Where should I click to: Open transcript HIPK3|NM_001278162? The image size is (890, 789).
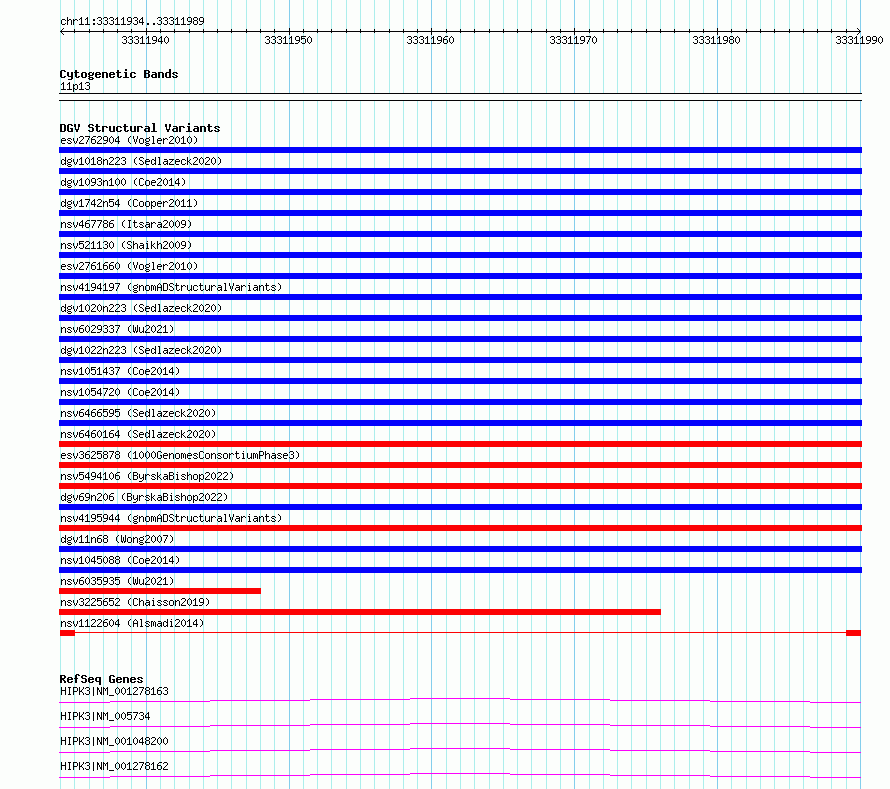tap(114, 766)
